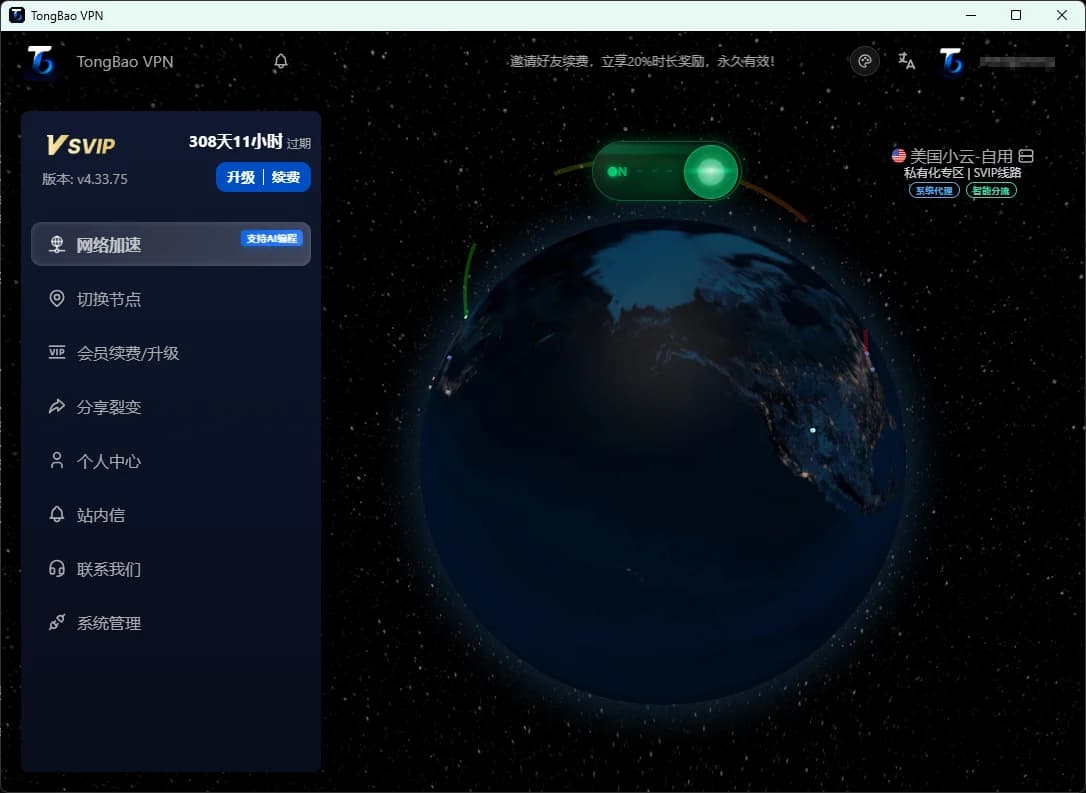Open 个人中心 in the sidebar
Image resolution: width=1086 pixels, height=793 pixels.
tap(109, 461)
